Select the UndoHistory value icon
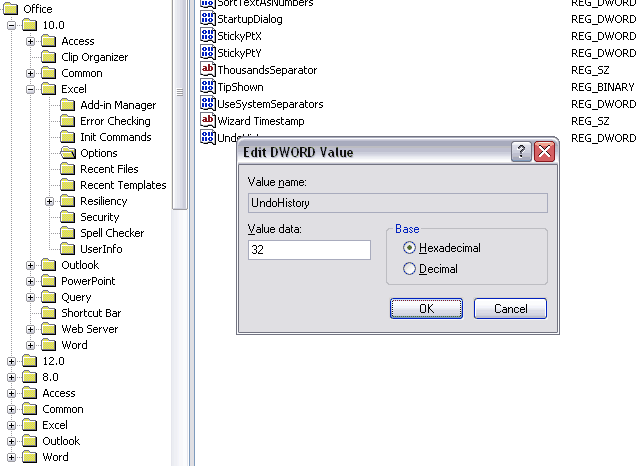642x466 pixels. 208,137
